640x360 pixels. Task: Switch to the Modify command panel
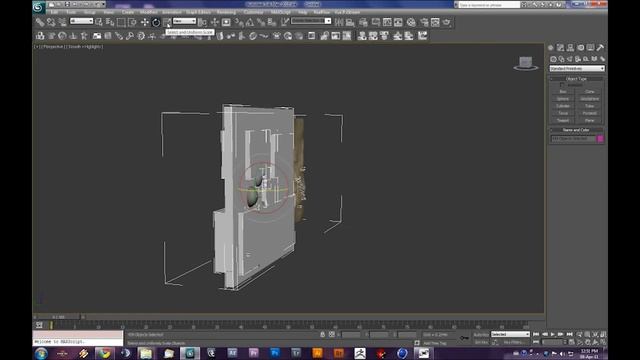560,48
